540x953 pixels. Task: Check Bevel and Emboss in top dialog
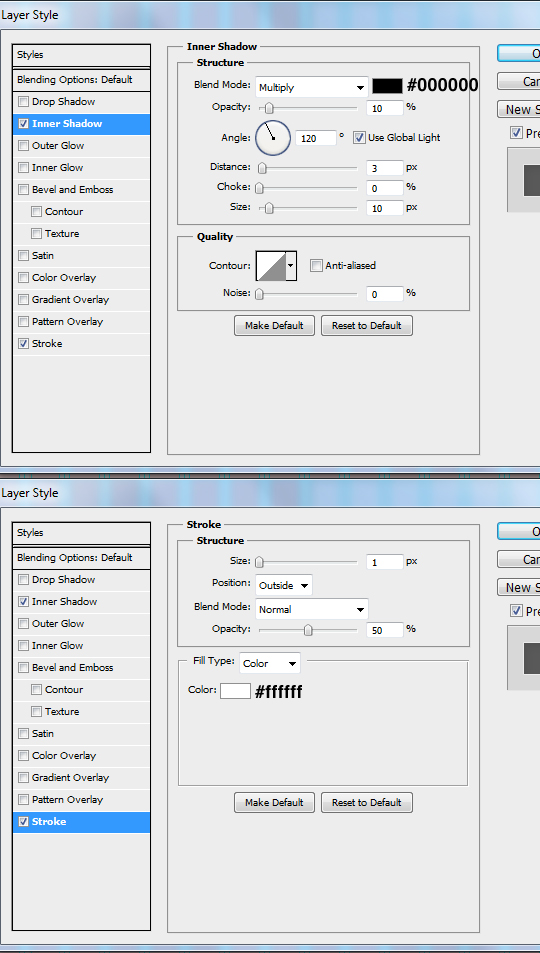[x=24, y=189]
